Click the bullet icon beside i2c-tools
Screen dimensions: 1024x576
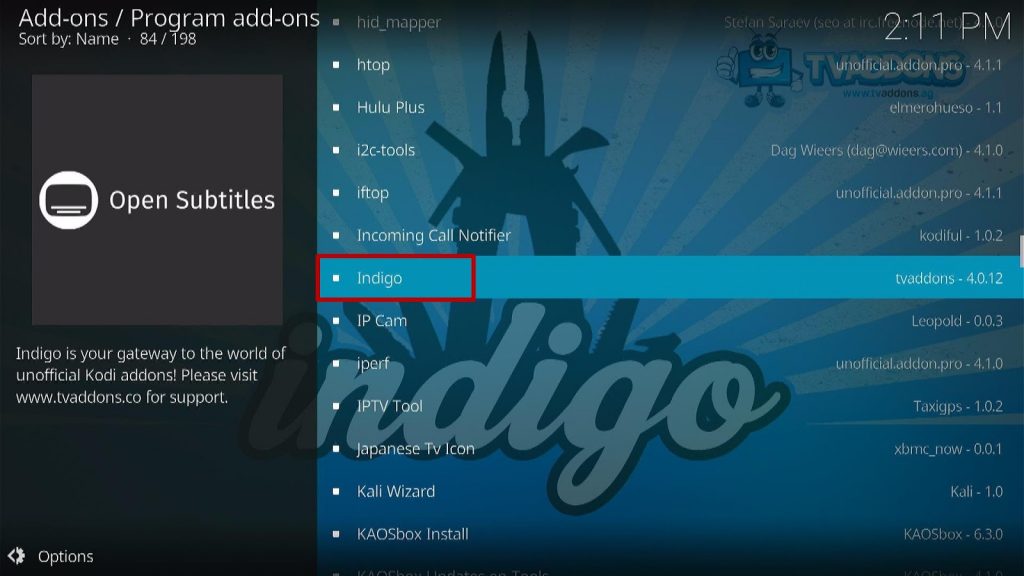[x=336, y=150]
